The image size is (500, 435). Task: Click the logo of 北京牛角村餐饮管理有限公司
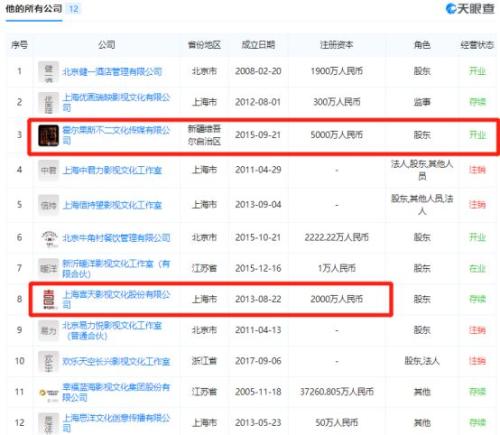coord(49,238)
